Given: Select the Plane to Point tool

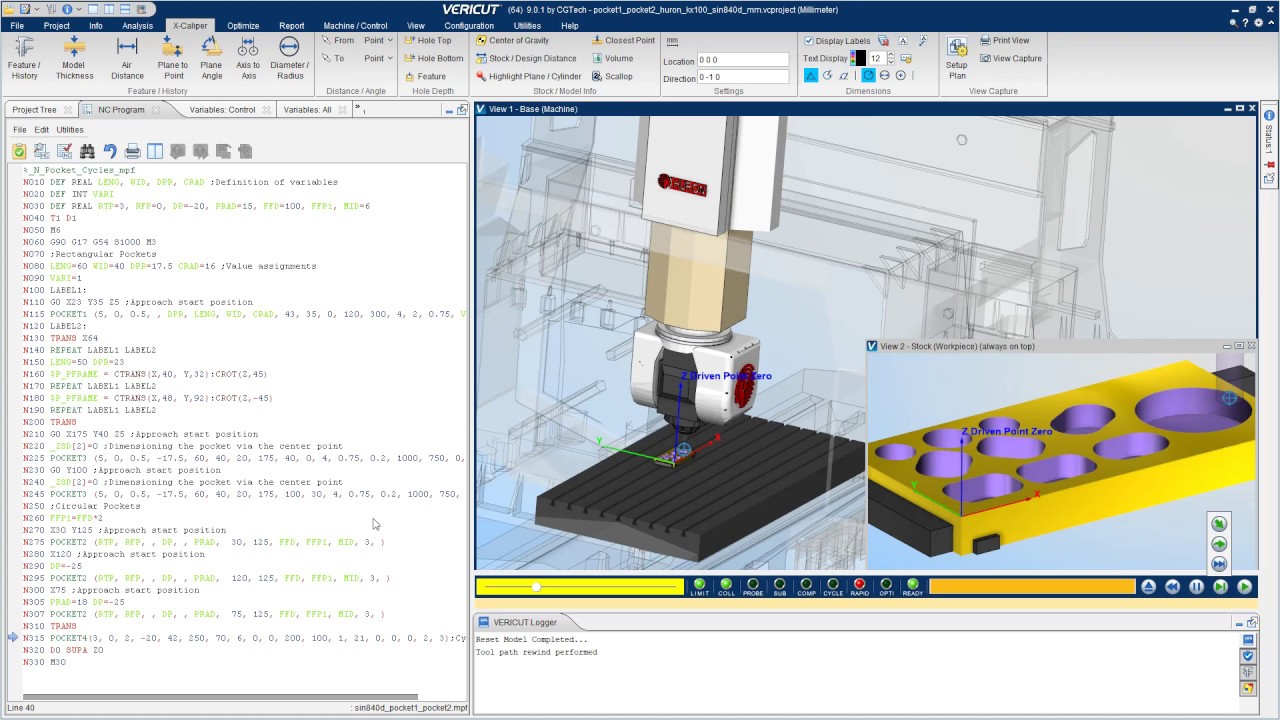Looking at the screenshot, I should pos(172,58).
